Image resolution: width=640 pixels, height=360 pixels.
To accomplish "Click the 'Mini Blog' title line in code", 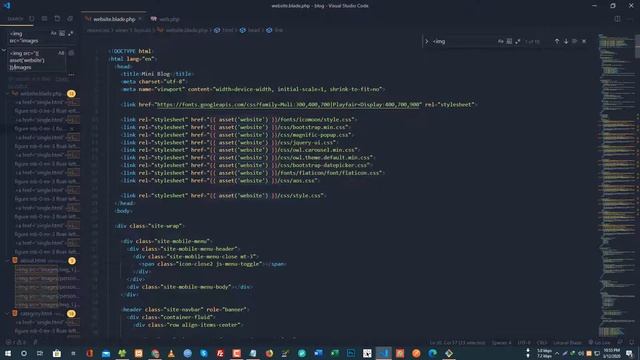I will (157, 74).
